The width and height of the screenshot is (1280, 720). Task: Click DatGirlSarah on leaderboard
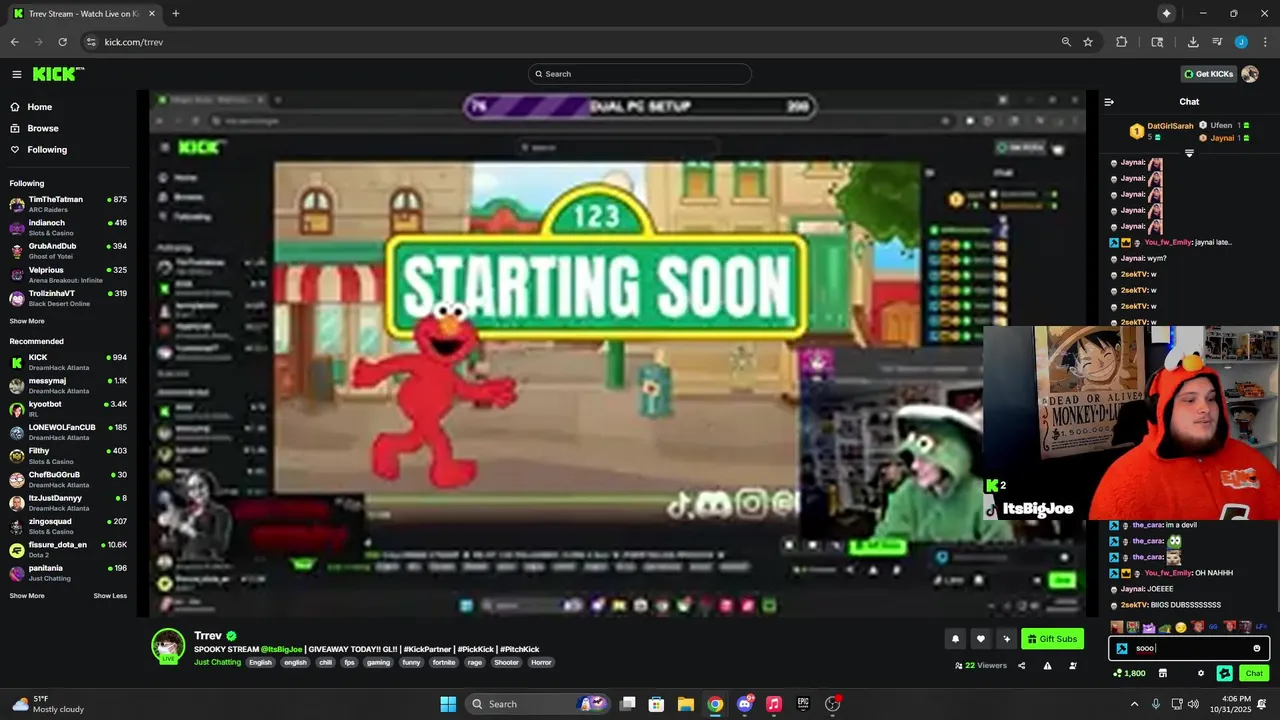pyautogui.click(x=1170, y=126)
